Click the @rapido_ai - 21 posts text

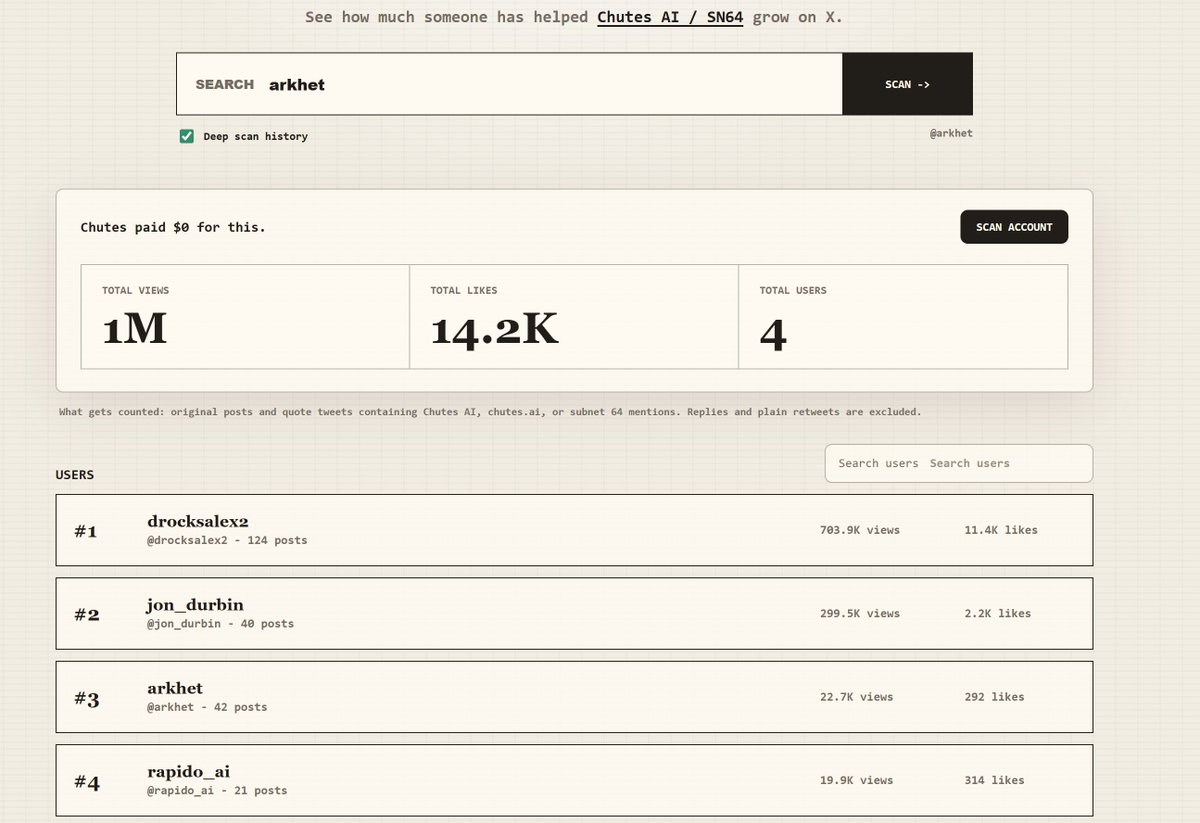pos(217,790)
